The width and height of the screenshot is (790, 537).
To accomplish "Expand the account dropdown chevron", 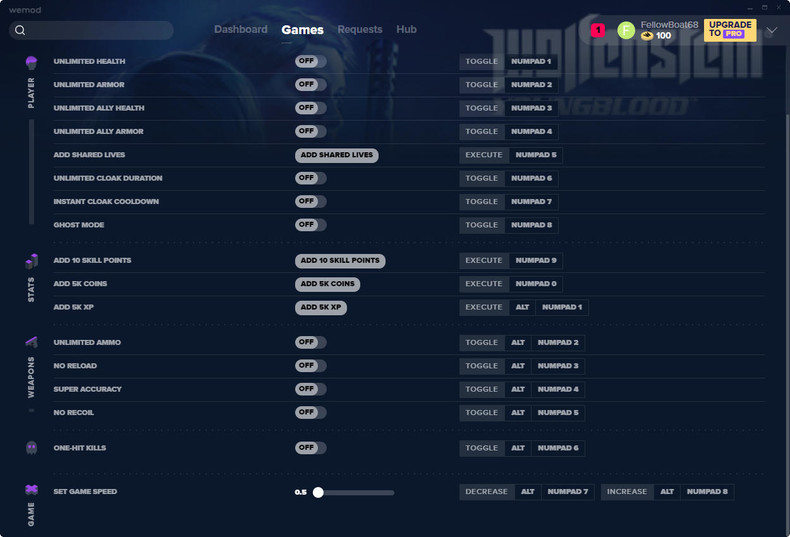I will point(771,31).
